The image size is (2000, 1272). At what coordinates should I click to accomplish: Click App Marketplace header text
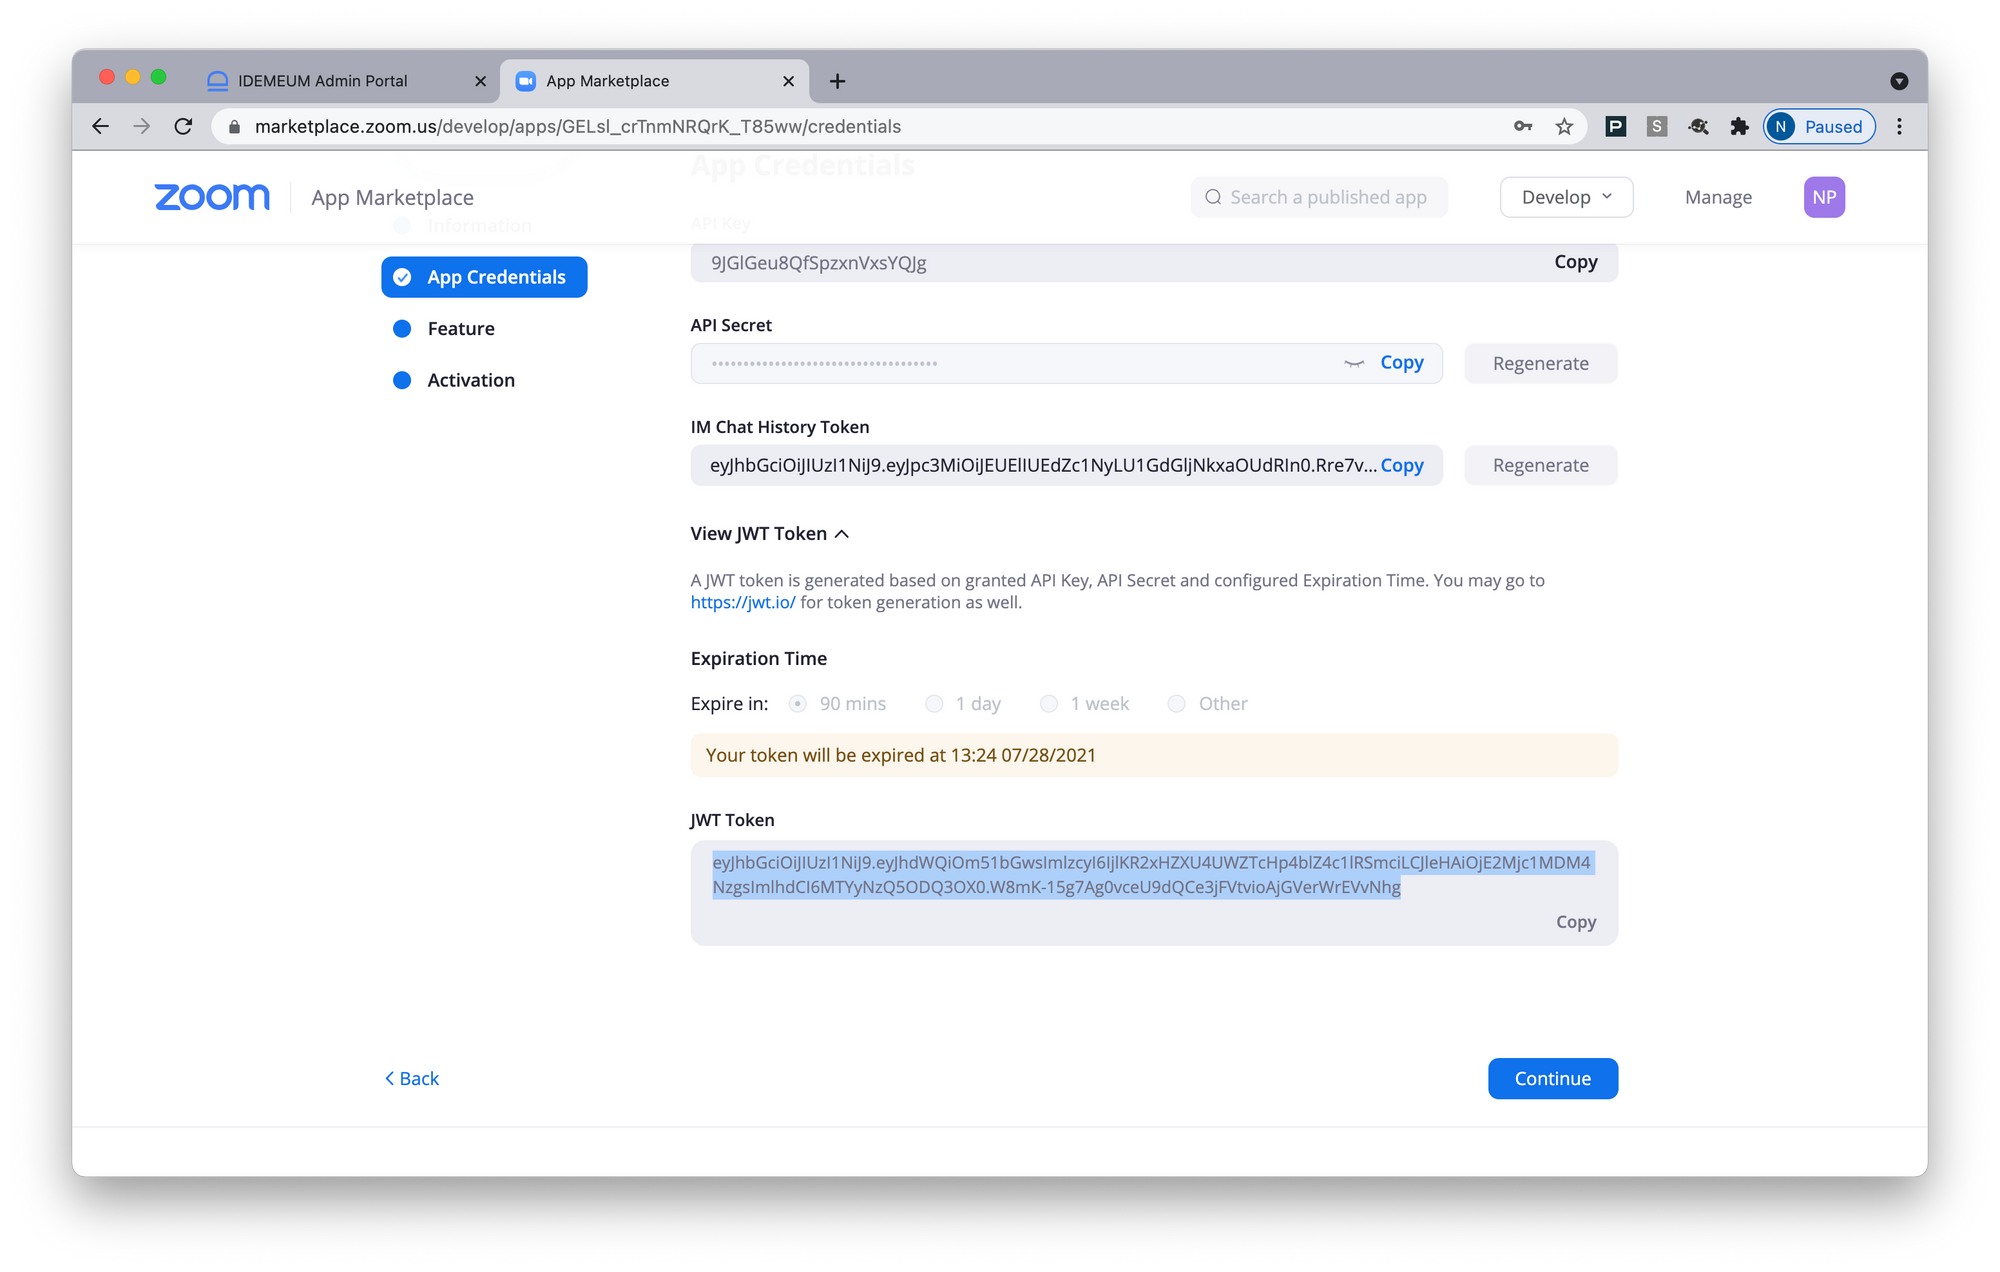[392, 197]
